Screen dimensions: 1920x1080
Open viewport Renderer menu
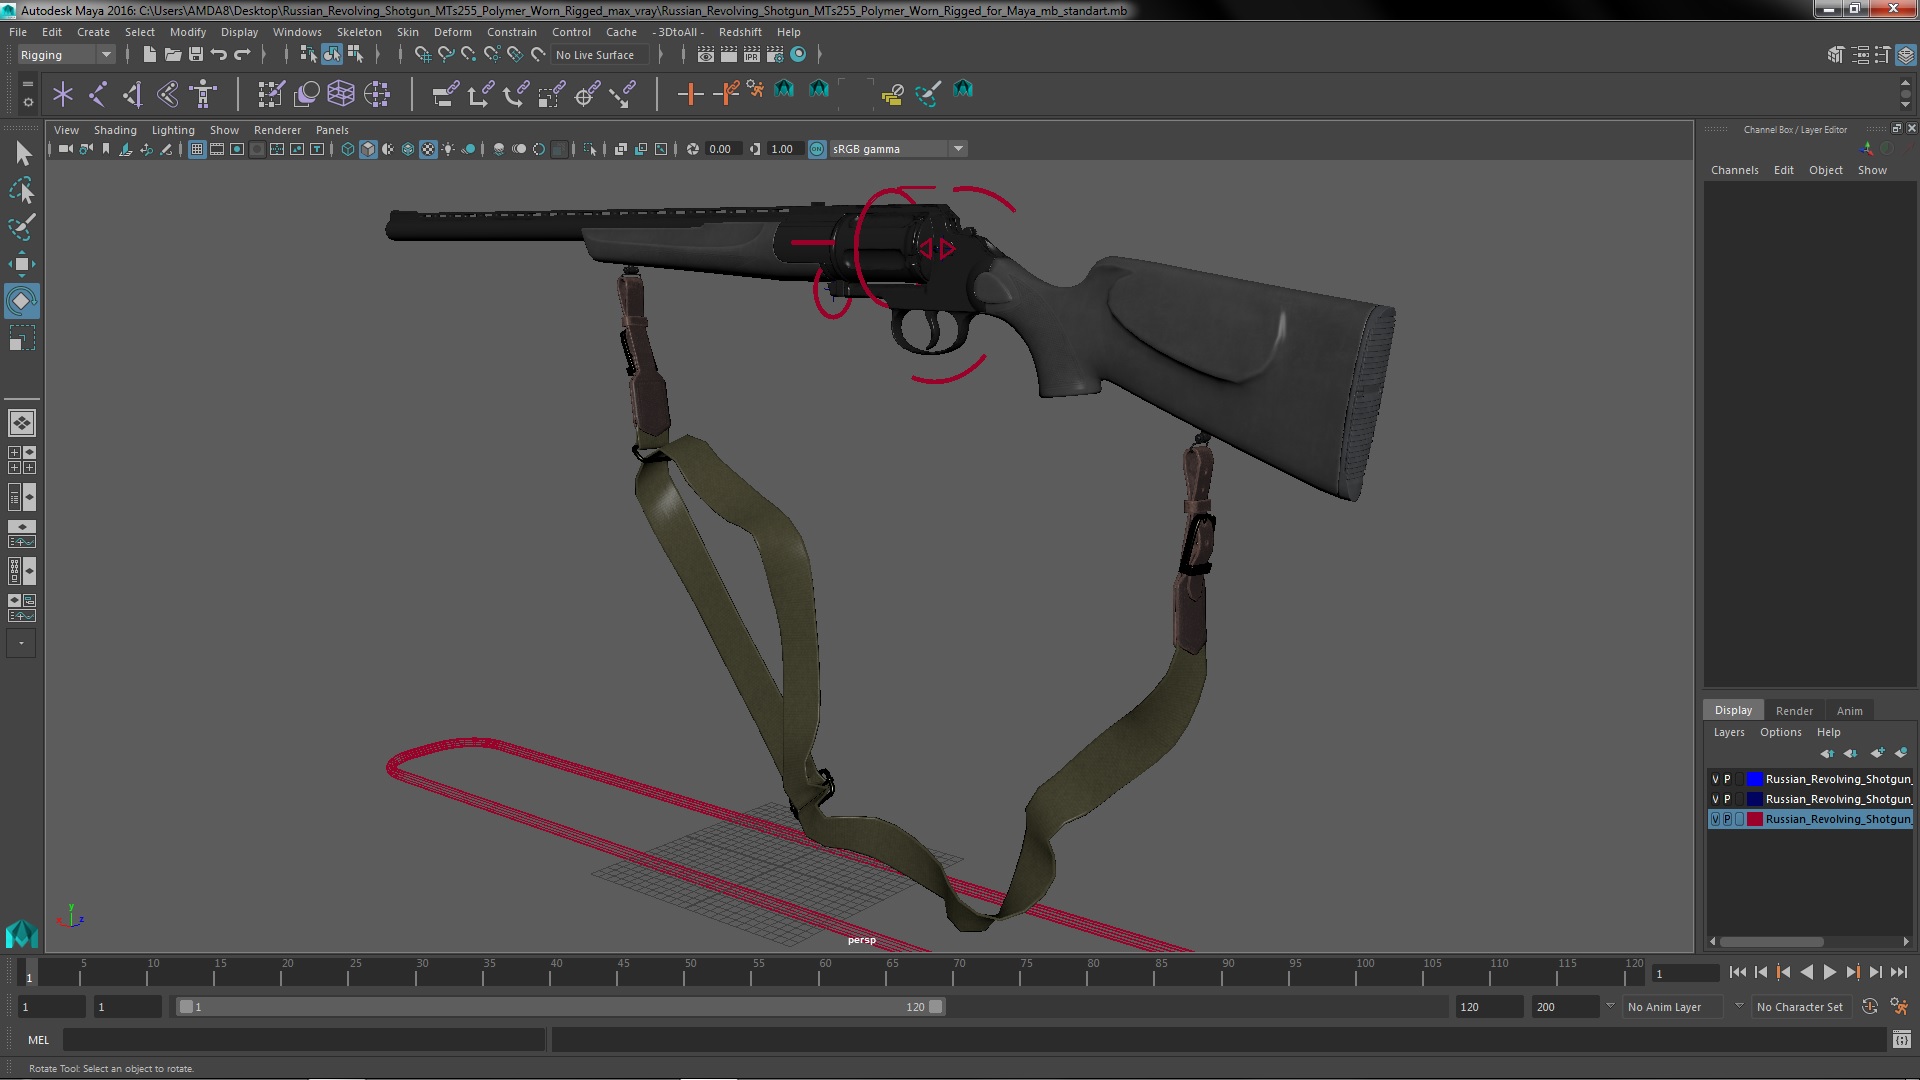pyautogui.click(x=277, y=130)
